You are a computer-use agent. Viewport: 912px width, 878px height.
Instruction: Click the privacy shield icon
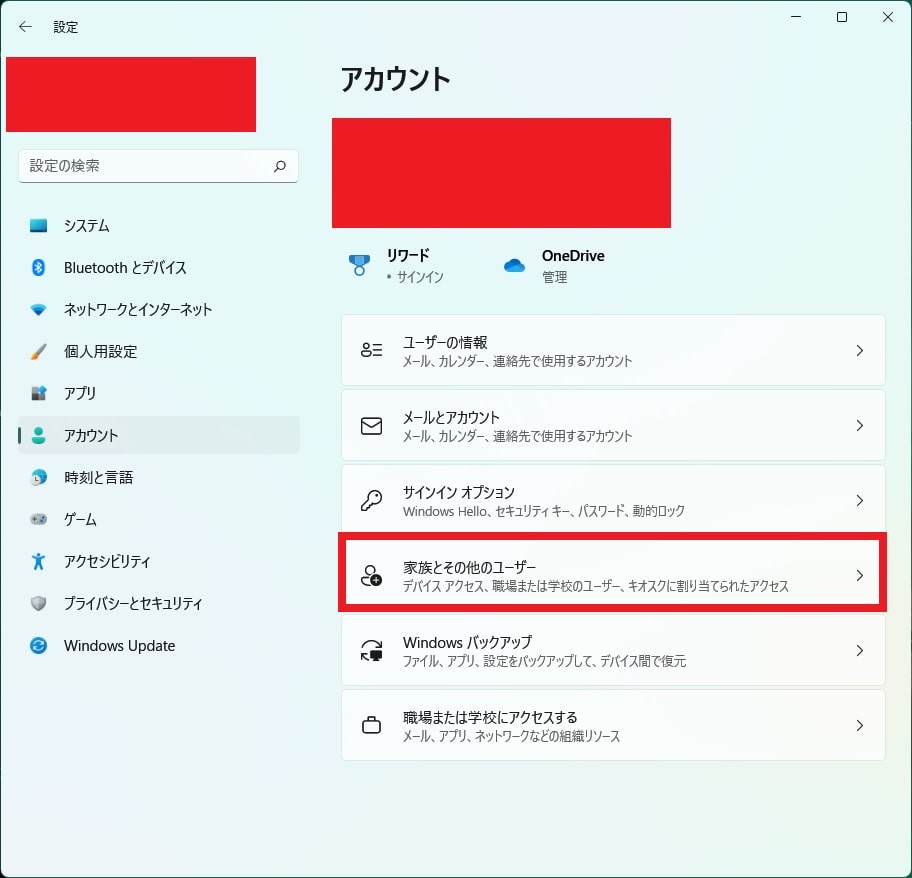coord(38,604)
